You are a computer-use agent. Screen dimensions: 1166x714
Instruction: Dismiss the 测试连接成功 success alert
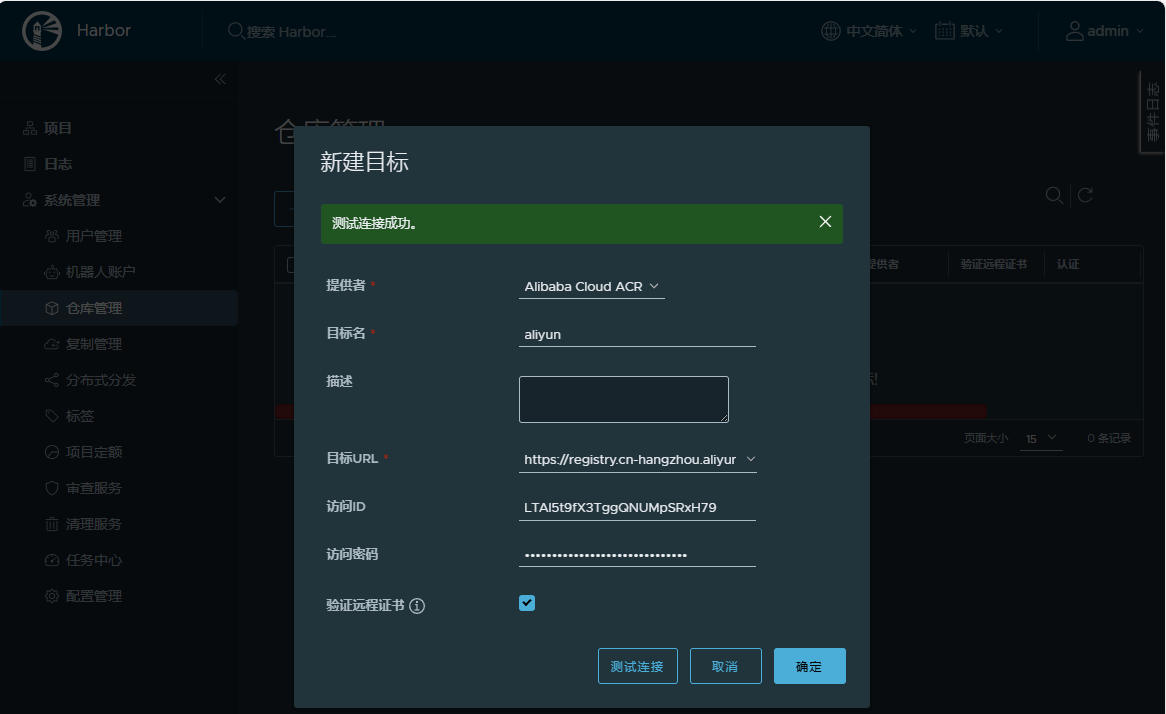tap(825, 222)
